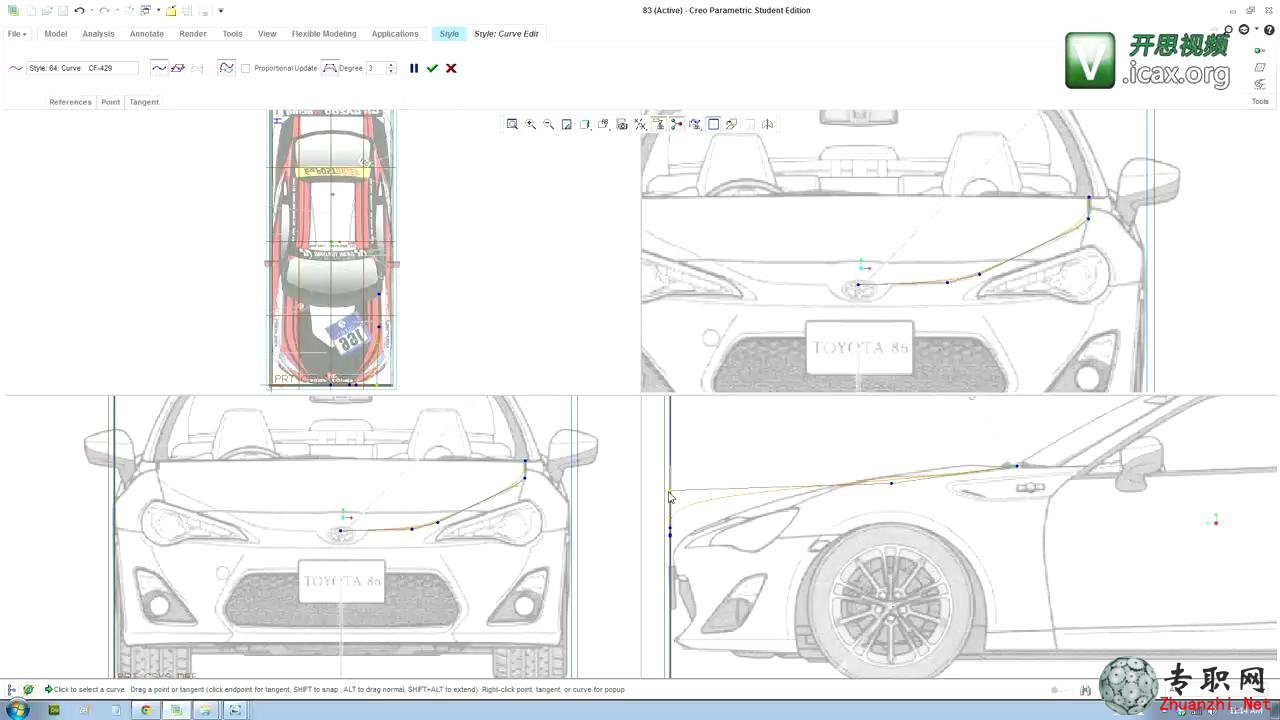The width and height of the screenshot is (1280, 720).
Task: Open datum display filters icon
Action: [x=640, y=124]
